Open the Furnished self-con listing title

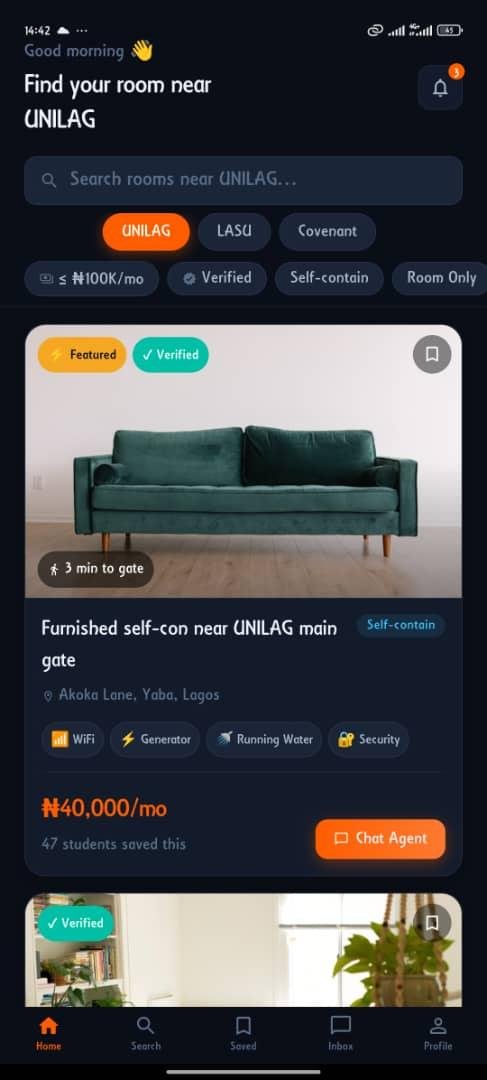point(189,644)
